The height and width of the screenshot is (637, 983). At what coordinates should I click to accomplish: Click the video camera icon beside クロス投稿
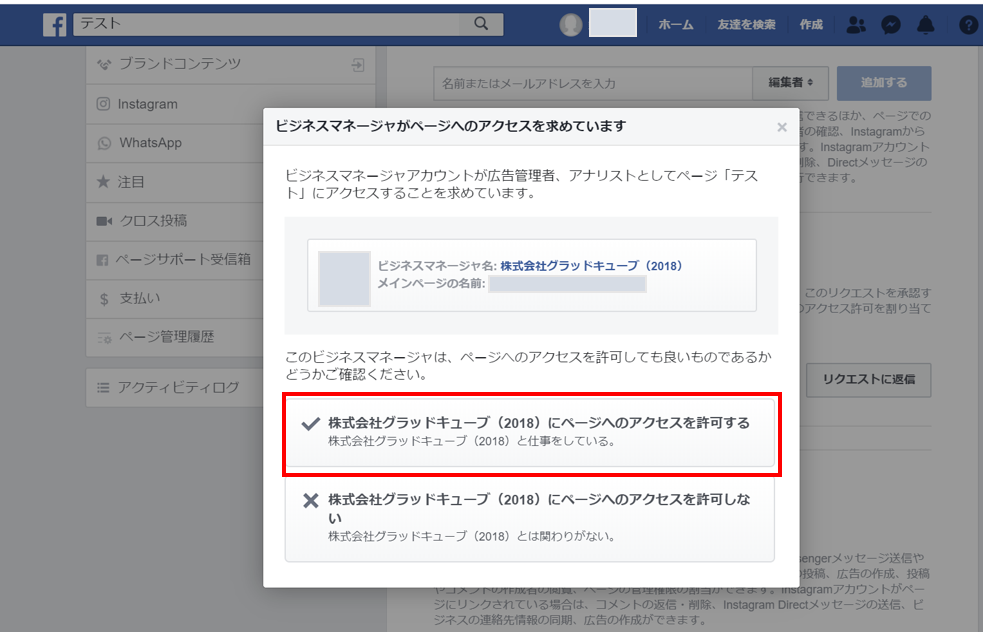click(x=104, y=221)
